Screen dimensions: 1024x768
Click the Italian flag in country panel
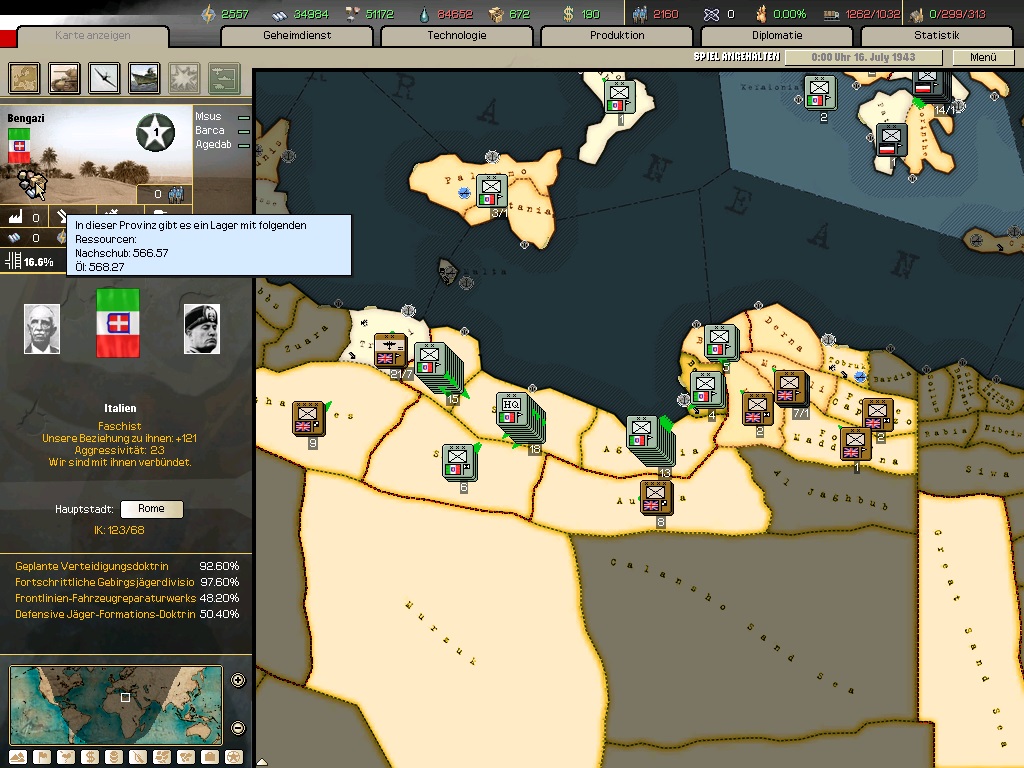click(118, 323)
